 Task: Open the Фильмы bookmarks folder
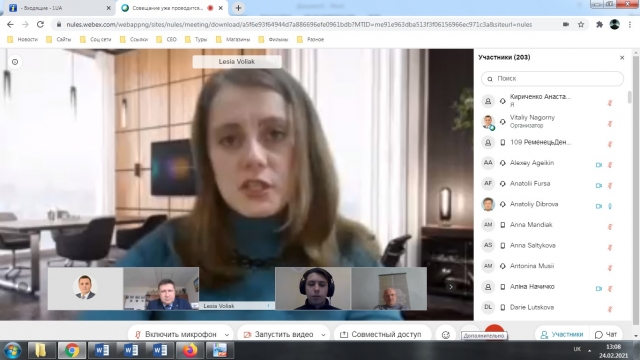(273, 40)
